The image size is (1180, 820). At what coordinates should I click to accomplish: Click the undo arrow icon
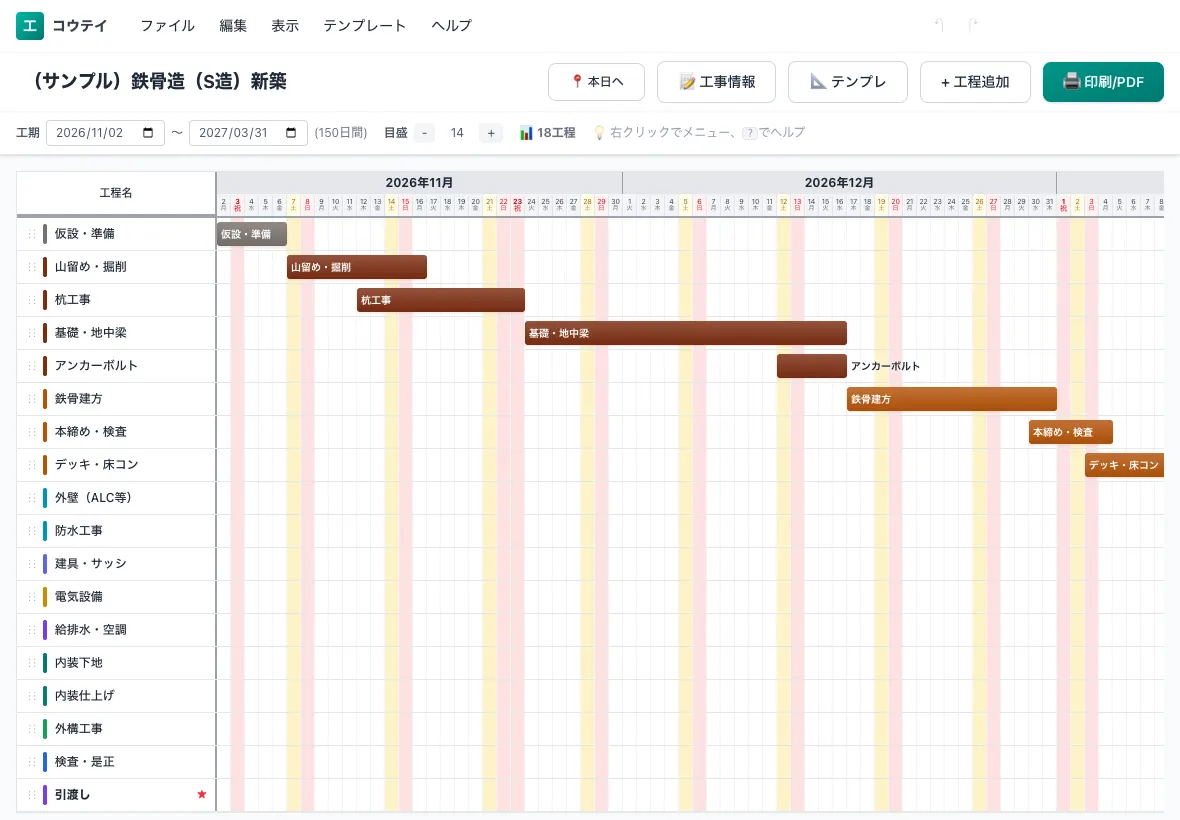coord(939,26)
